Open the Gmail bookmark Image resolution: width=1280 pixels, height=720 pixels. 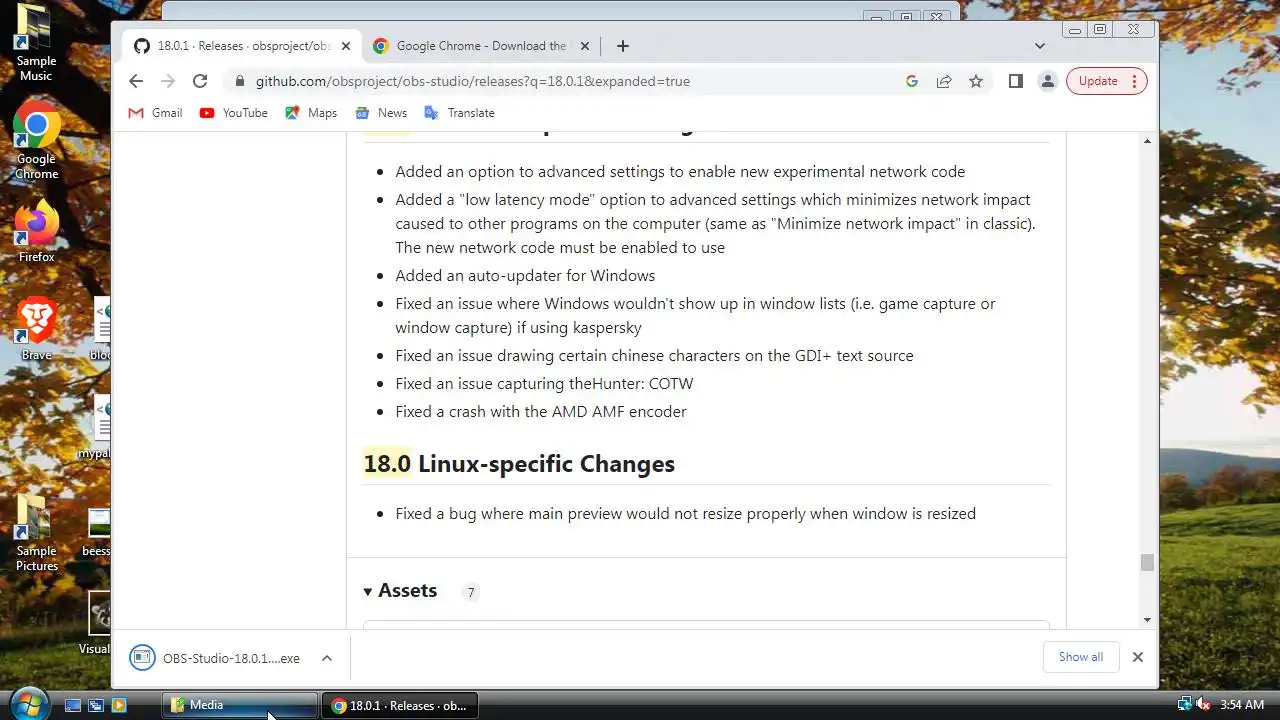click(x=155, y=113)
